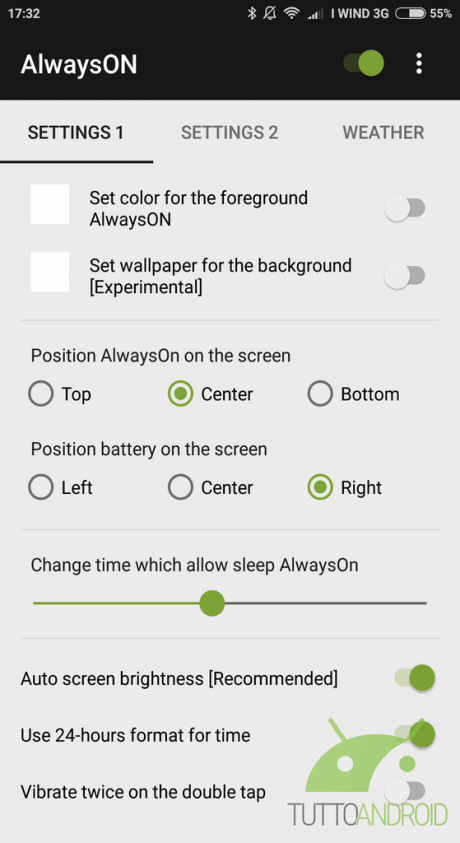Tap the Wi-Fi status icon

[x=292, y=13]
